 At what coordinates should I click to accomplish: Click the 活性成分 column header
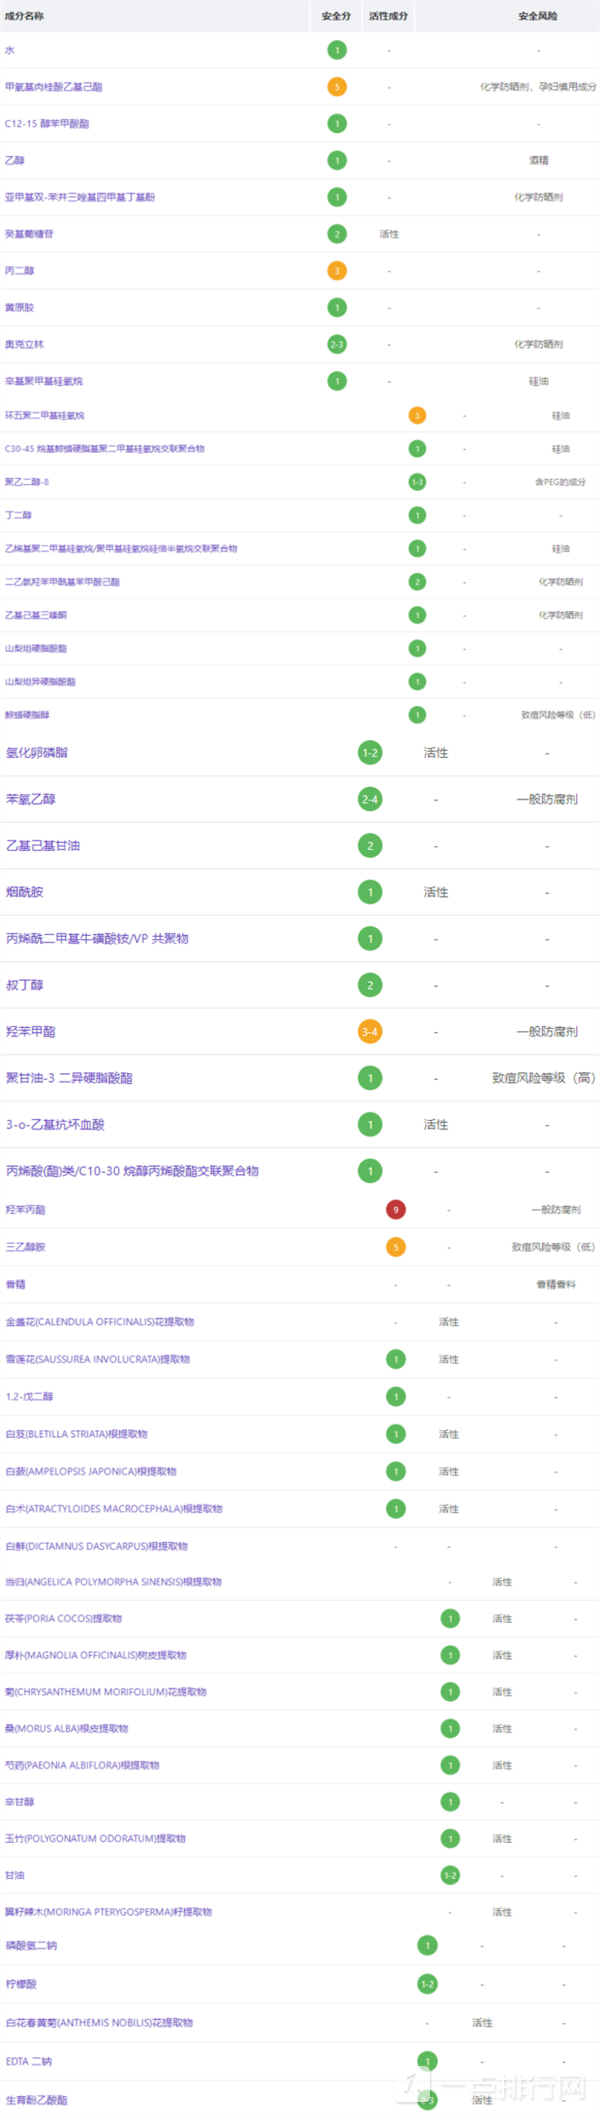(388, 16)
